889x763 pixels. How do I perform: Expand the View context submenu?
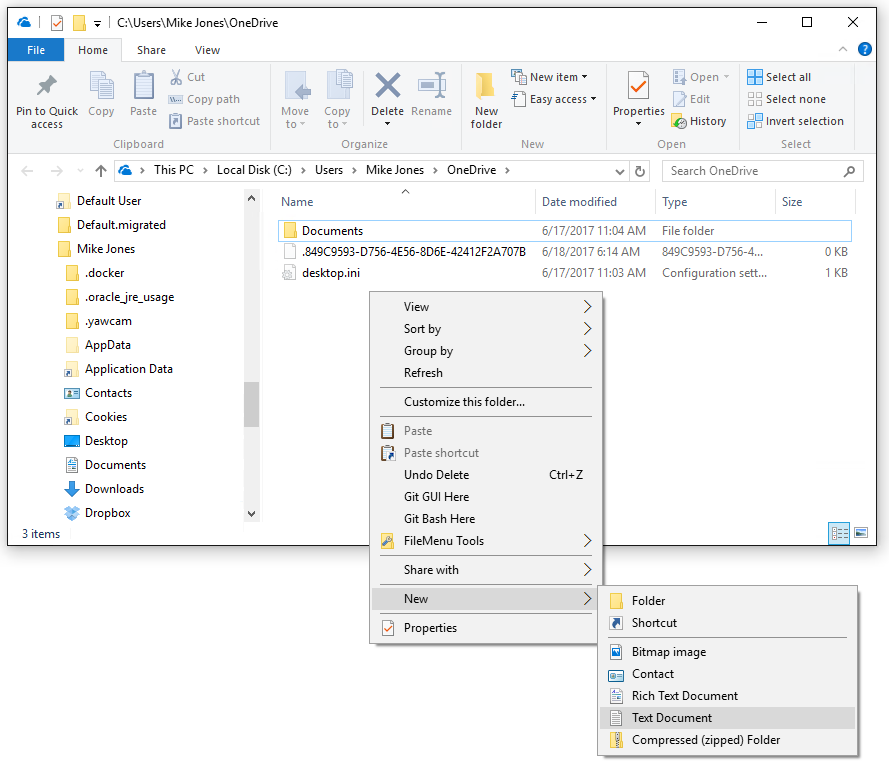tap(485, 307)
